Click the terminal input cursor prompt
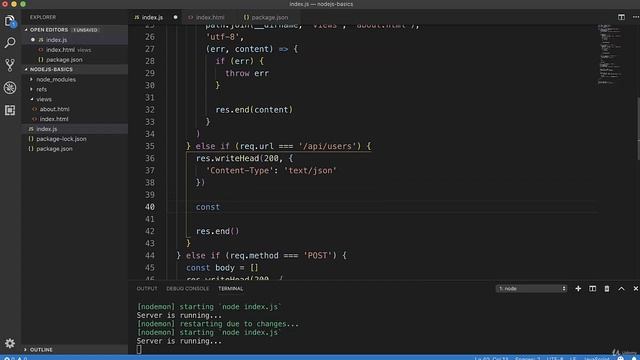This screenshot has height=360, width=640. pos(139,349)
